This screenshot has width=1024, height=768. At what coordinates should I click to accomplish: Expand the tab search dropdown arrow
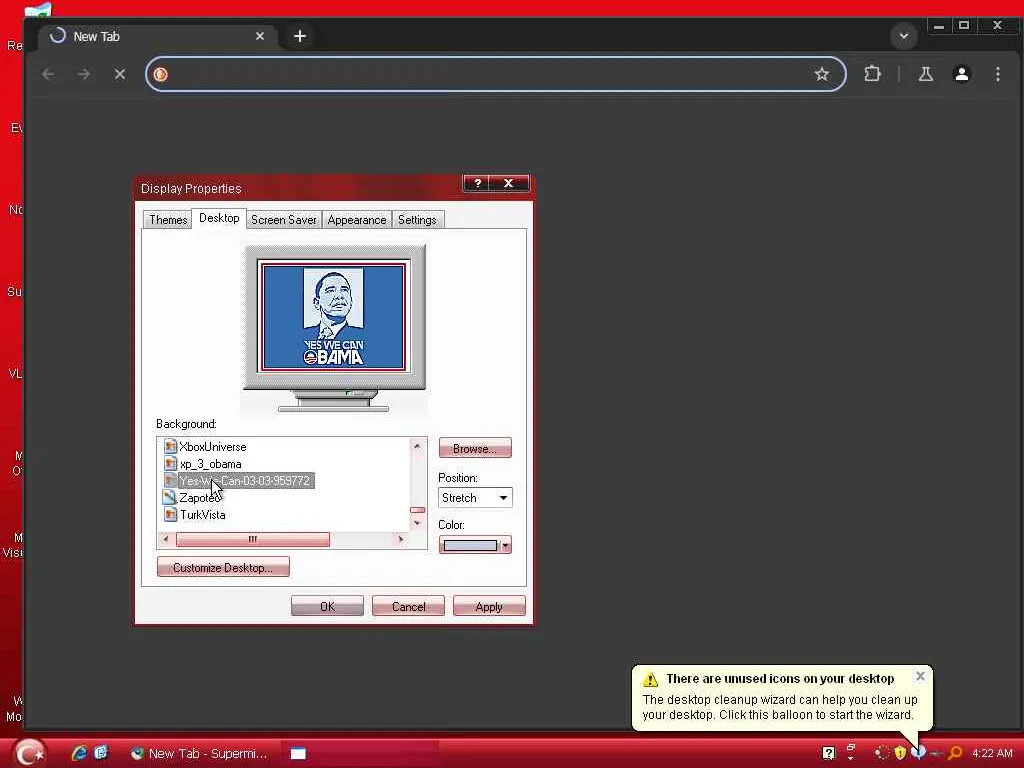[904, 36]
